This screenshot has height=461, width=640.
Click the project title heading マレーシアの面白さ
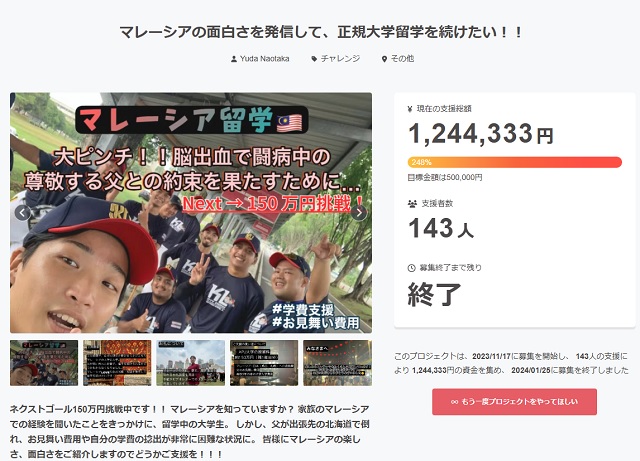pyautogui.click(x=320, y=32)
